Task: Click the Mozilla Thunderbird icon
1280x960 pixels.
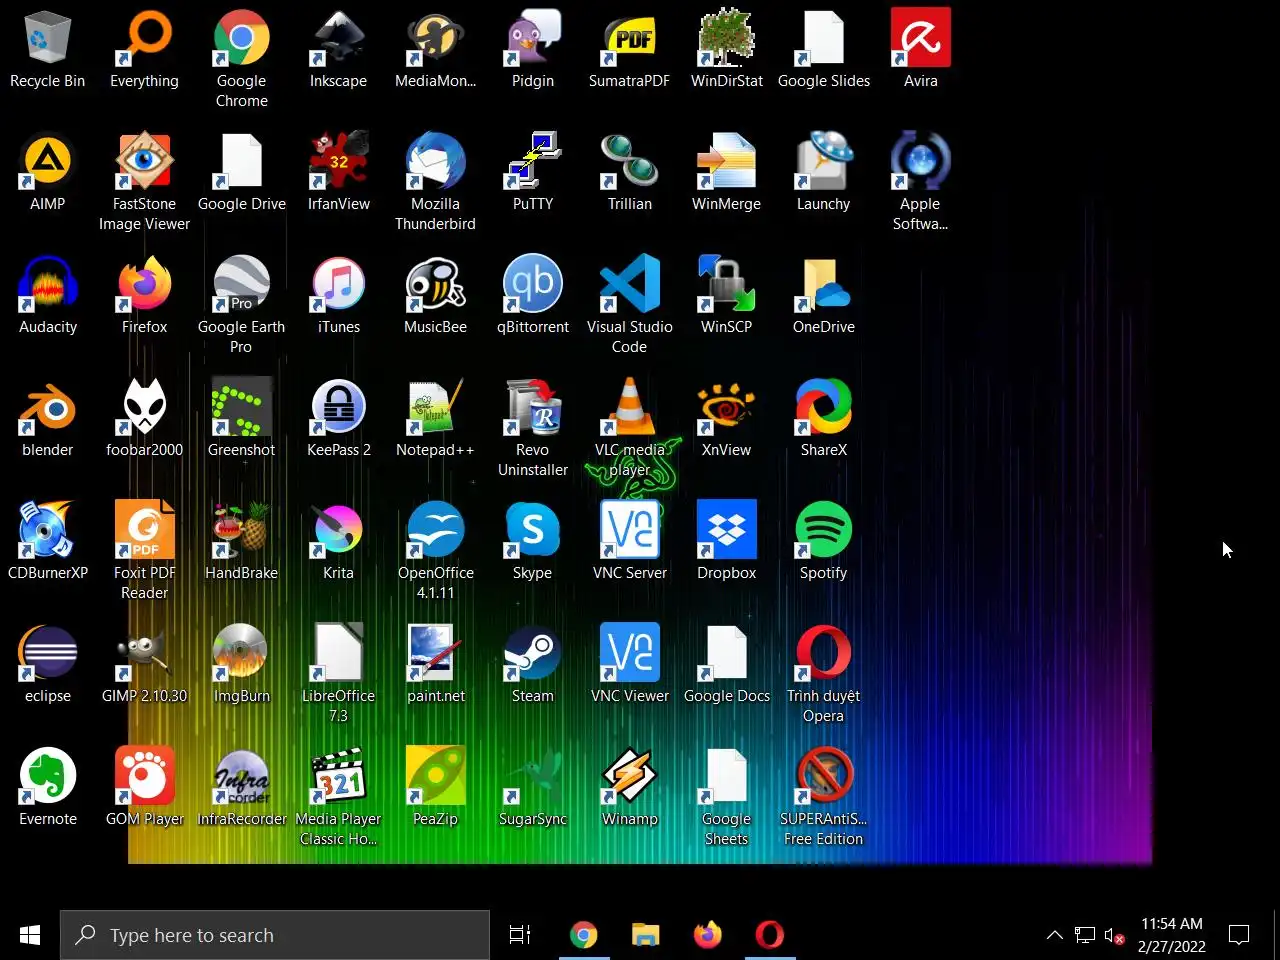Action: [435, 162]
